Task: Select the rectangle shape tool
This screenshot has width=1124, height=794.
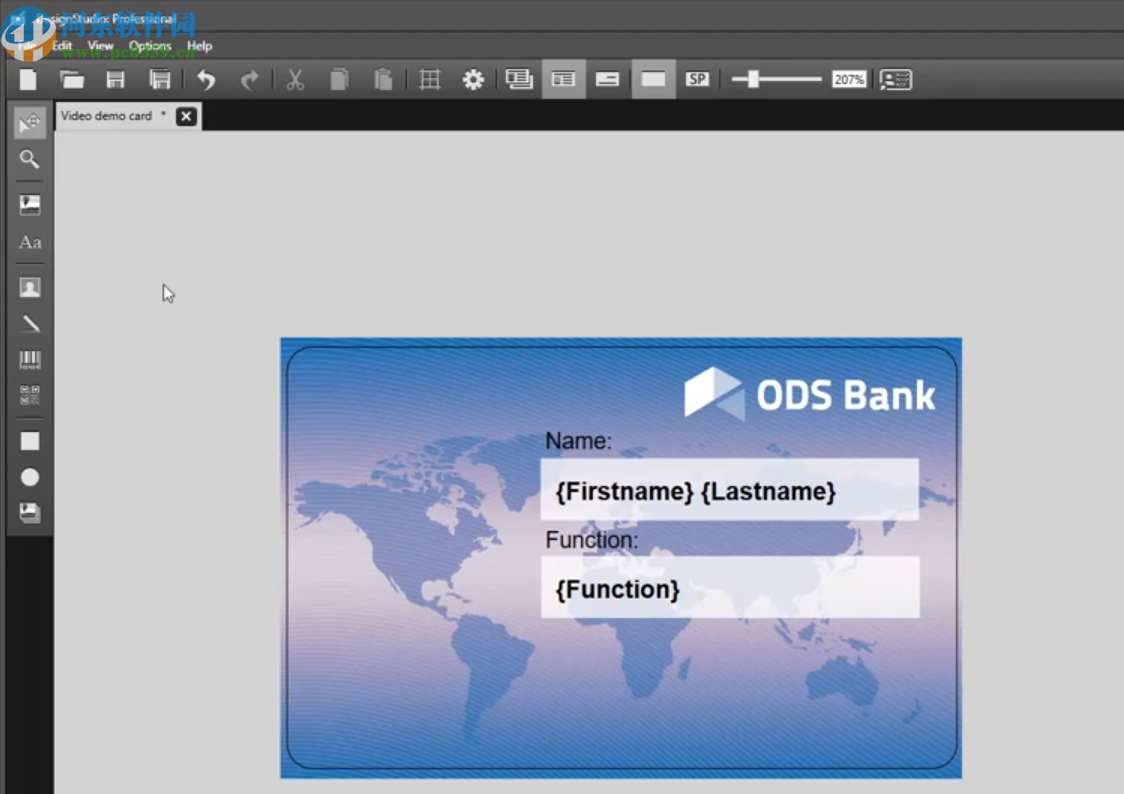Action: 29,441
